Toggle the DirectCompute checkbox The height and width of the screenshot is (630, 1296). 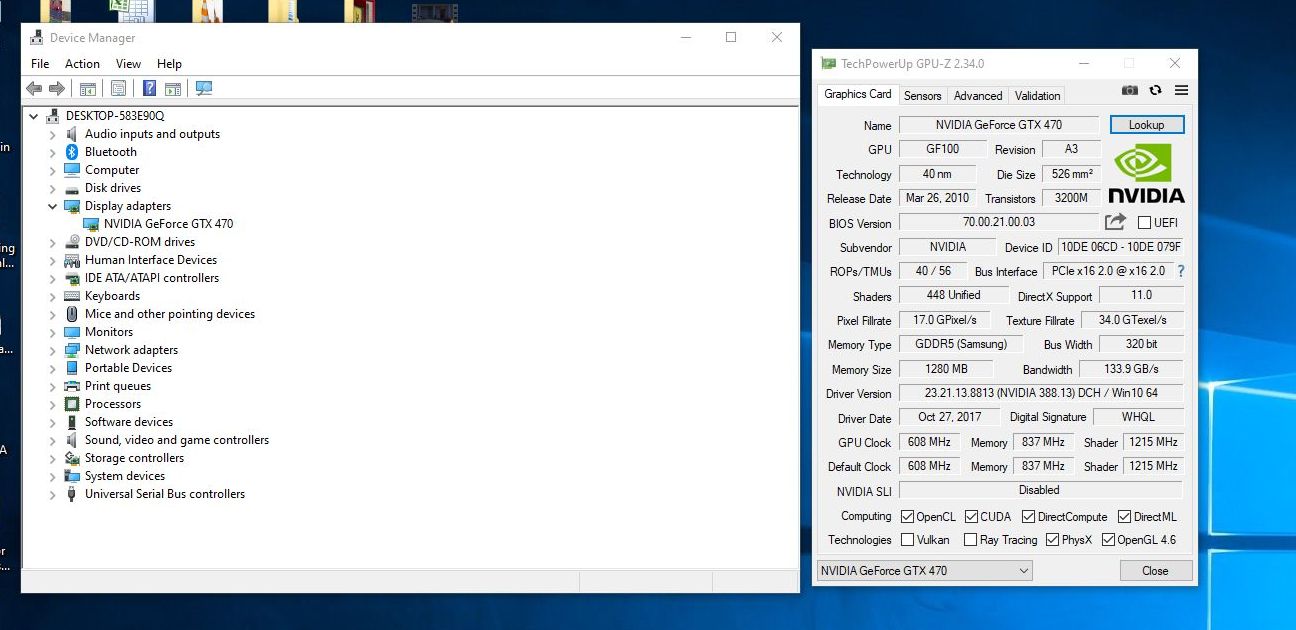pyautogui.click(x=1029, y=517)
